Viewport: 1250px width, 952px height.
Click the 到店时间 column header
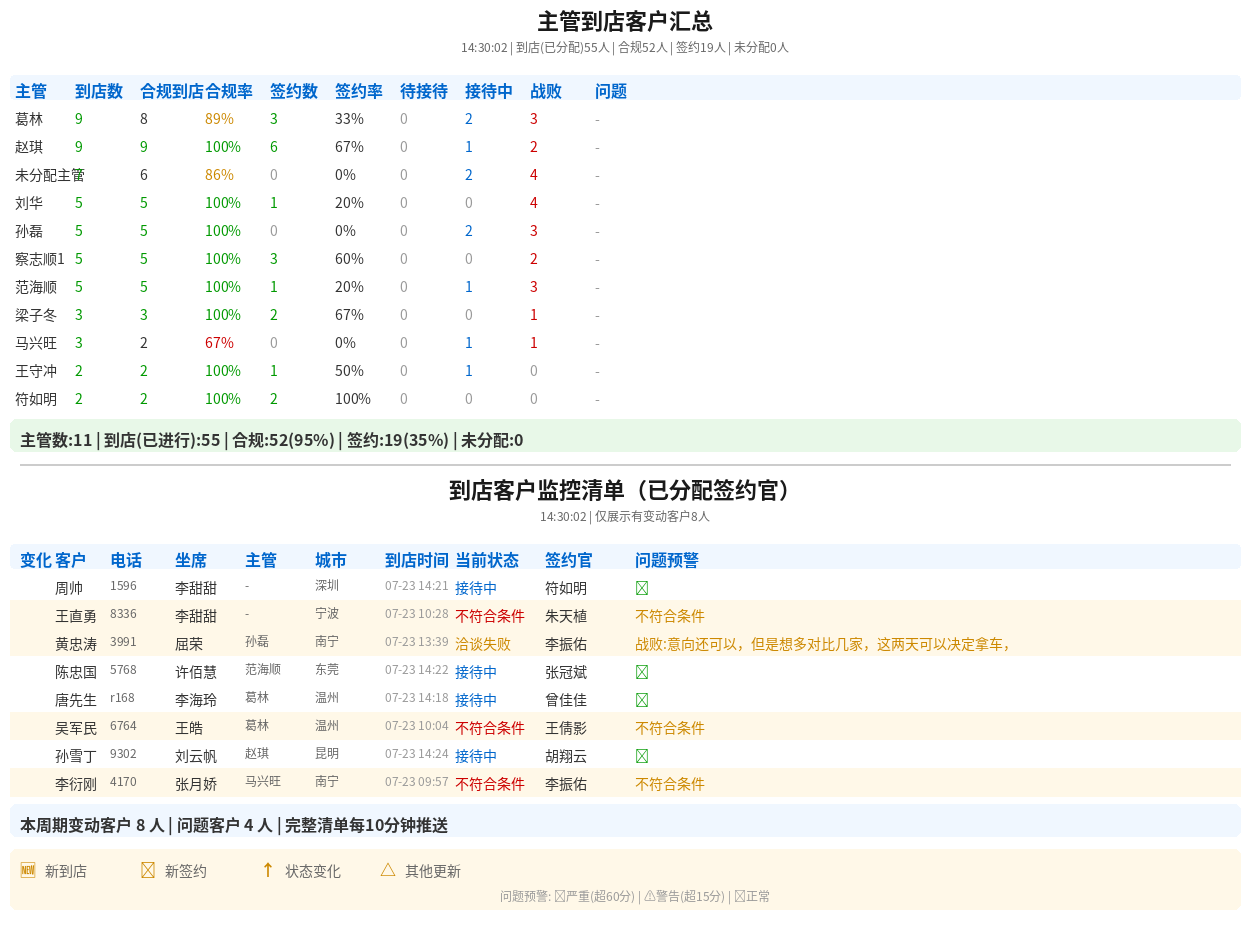click(x=417, y=560)
